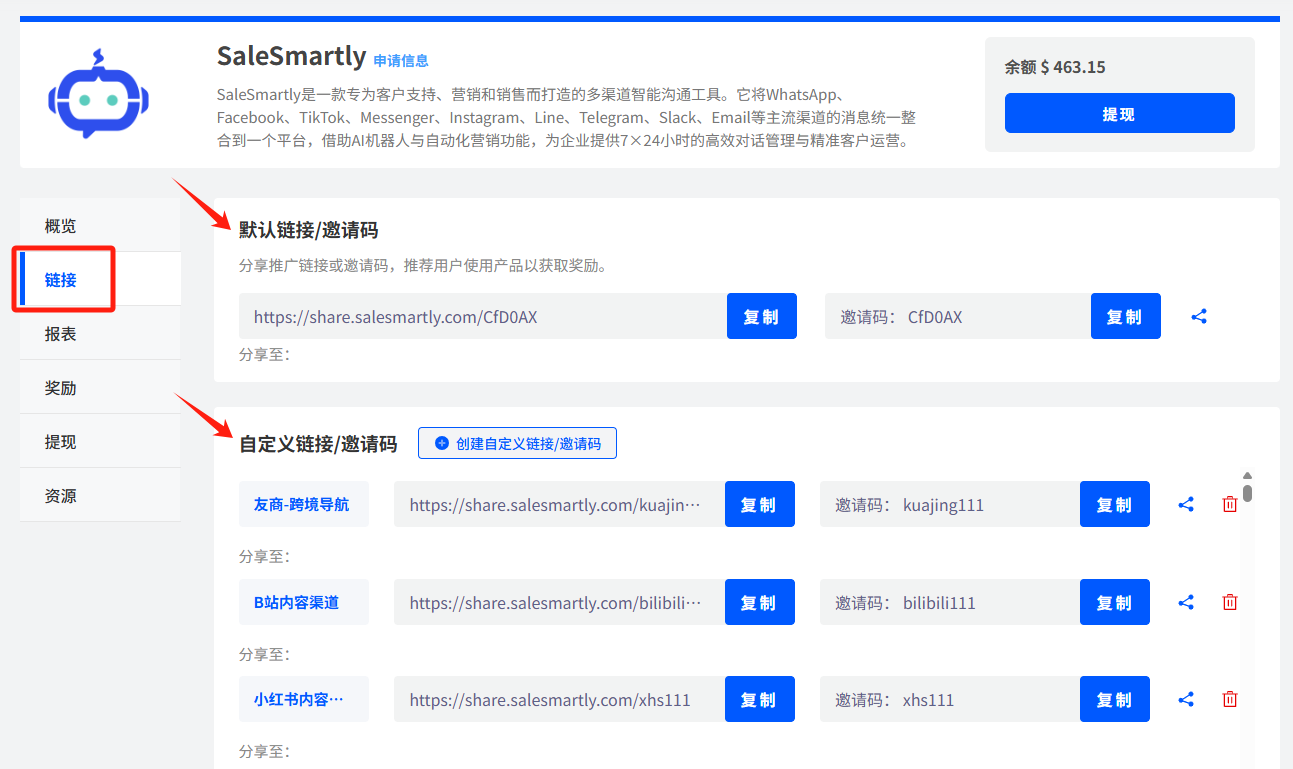Click the SaleSmartly title heading
1293x769 pixels.
pos(292,56)
